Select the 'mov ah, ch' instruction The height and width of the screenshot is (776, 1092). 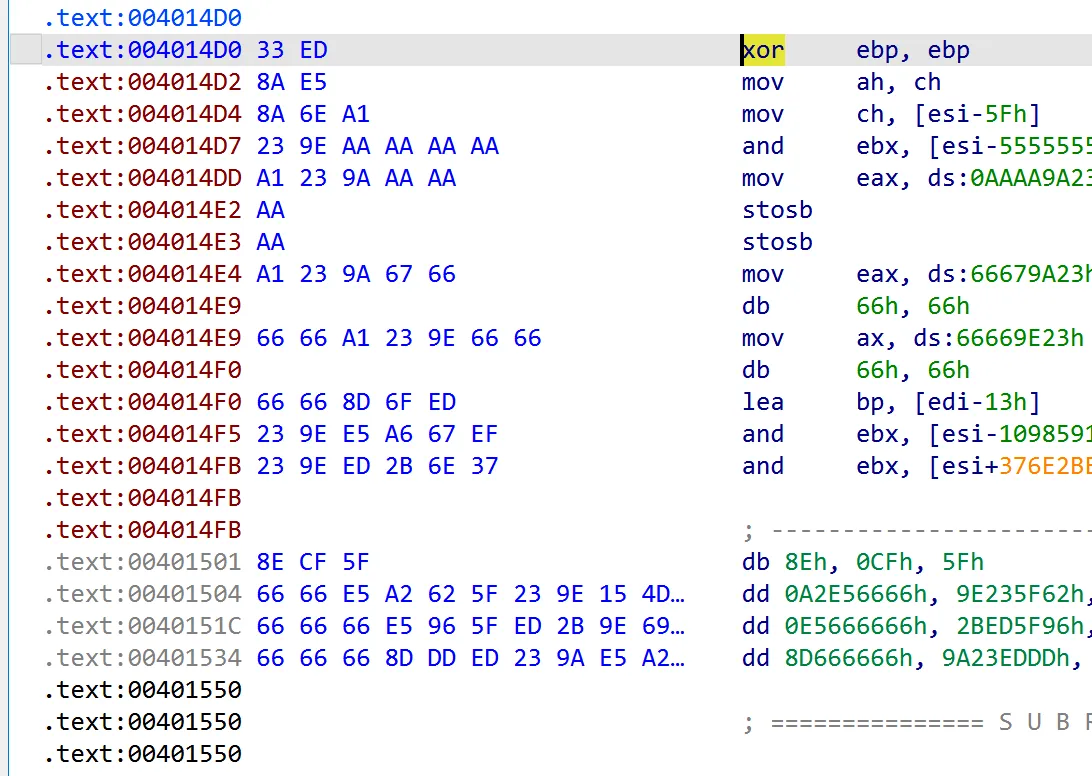pyautogui.click(x=841, y=82)
